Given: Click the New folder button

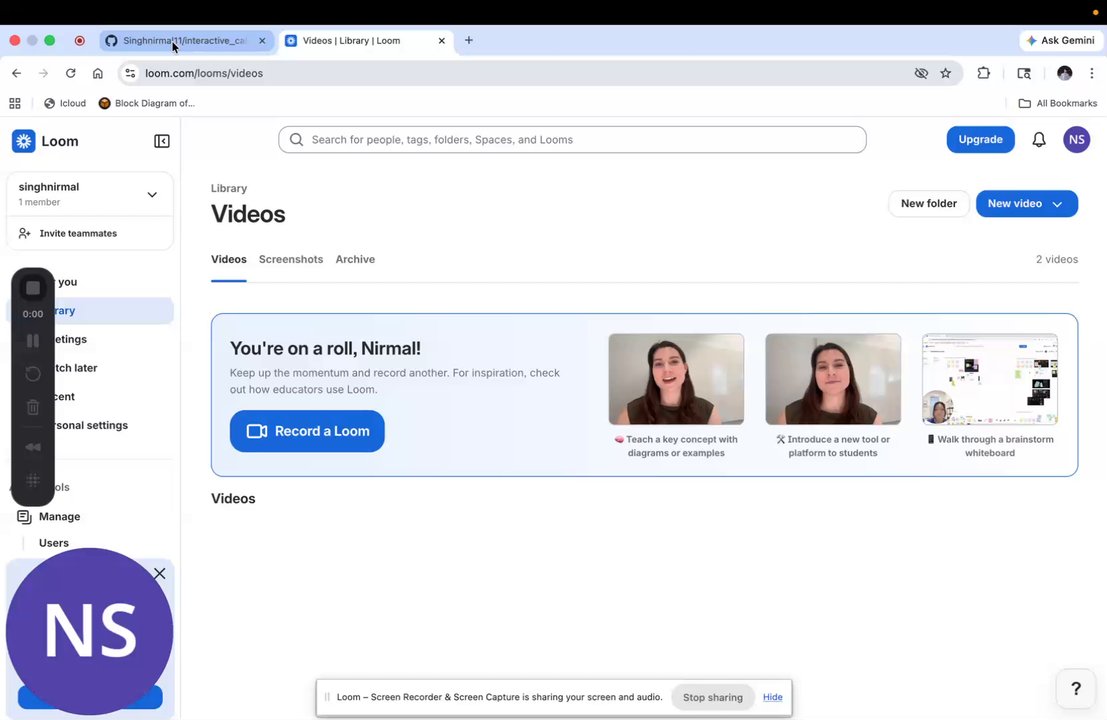Looking at the screenshot, I should click(x=928, y=203).
